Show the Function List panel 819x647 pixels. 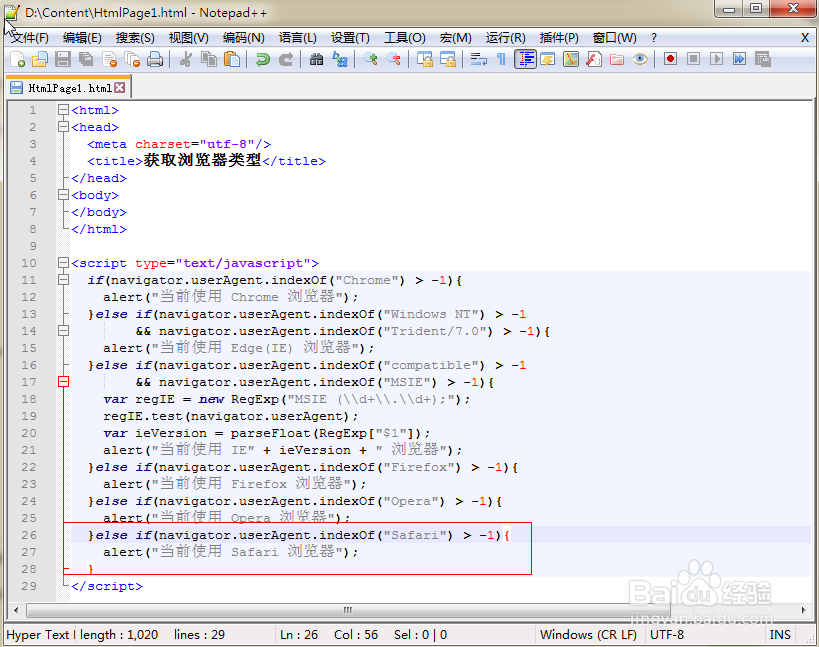594,60
